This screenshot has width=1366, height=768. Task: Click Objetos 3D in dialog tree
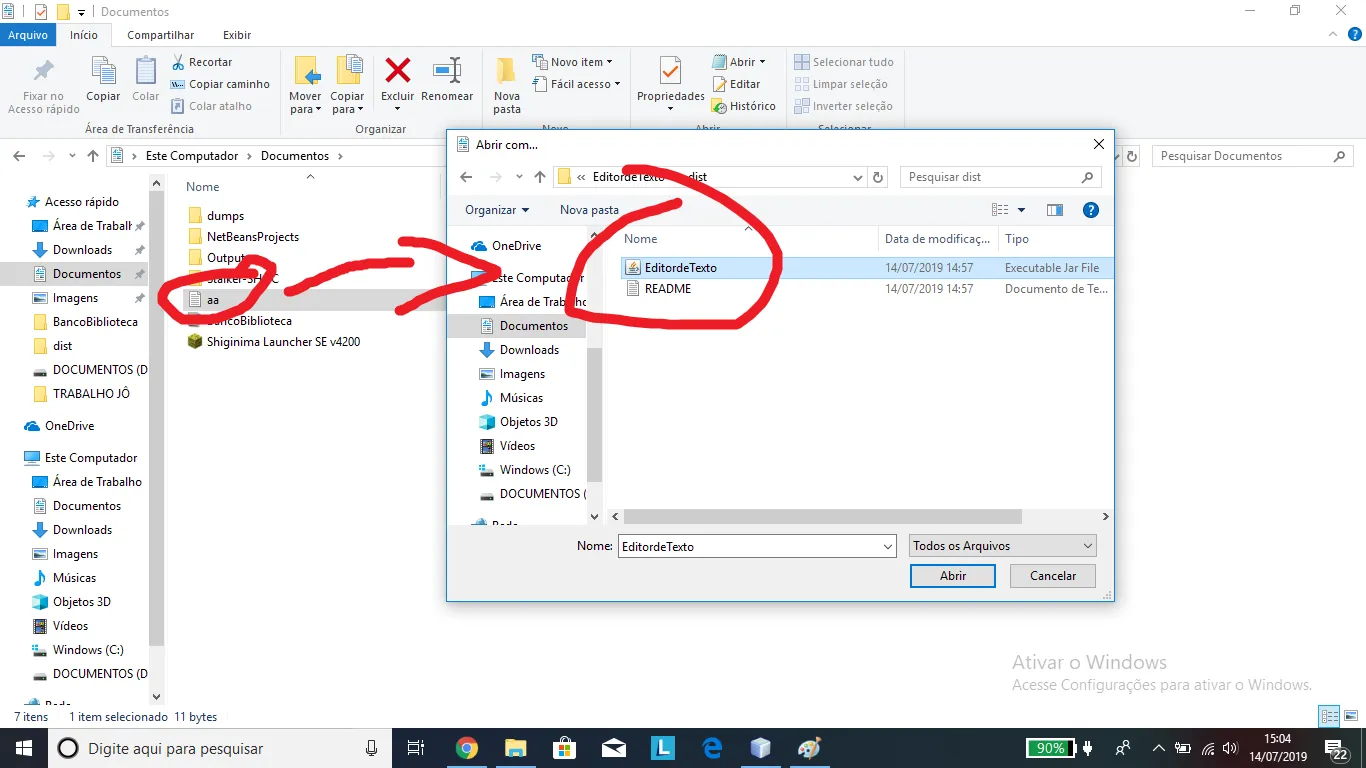tap(528, 422)
